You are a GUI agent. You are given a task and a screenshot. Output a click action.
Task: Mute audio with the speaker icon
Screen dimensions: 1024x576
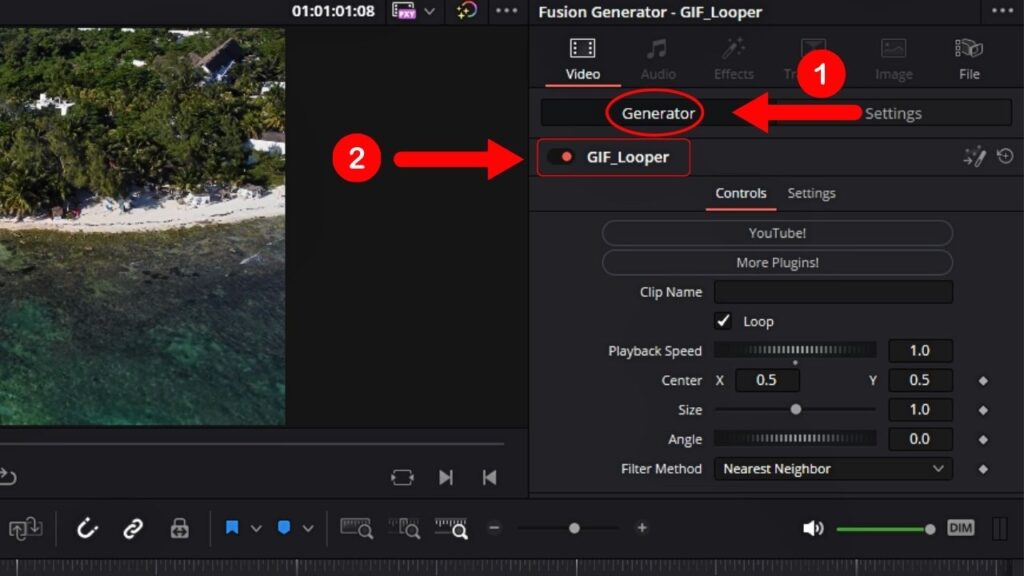point(812,528)
